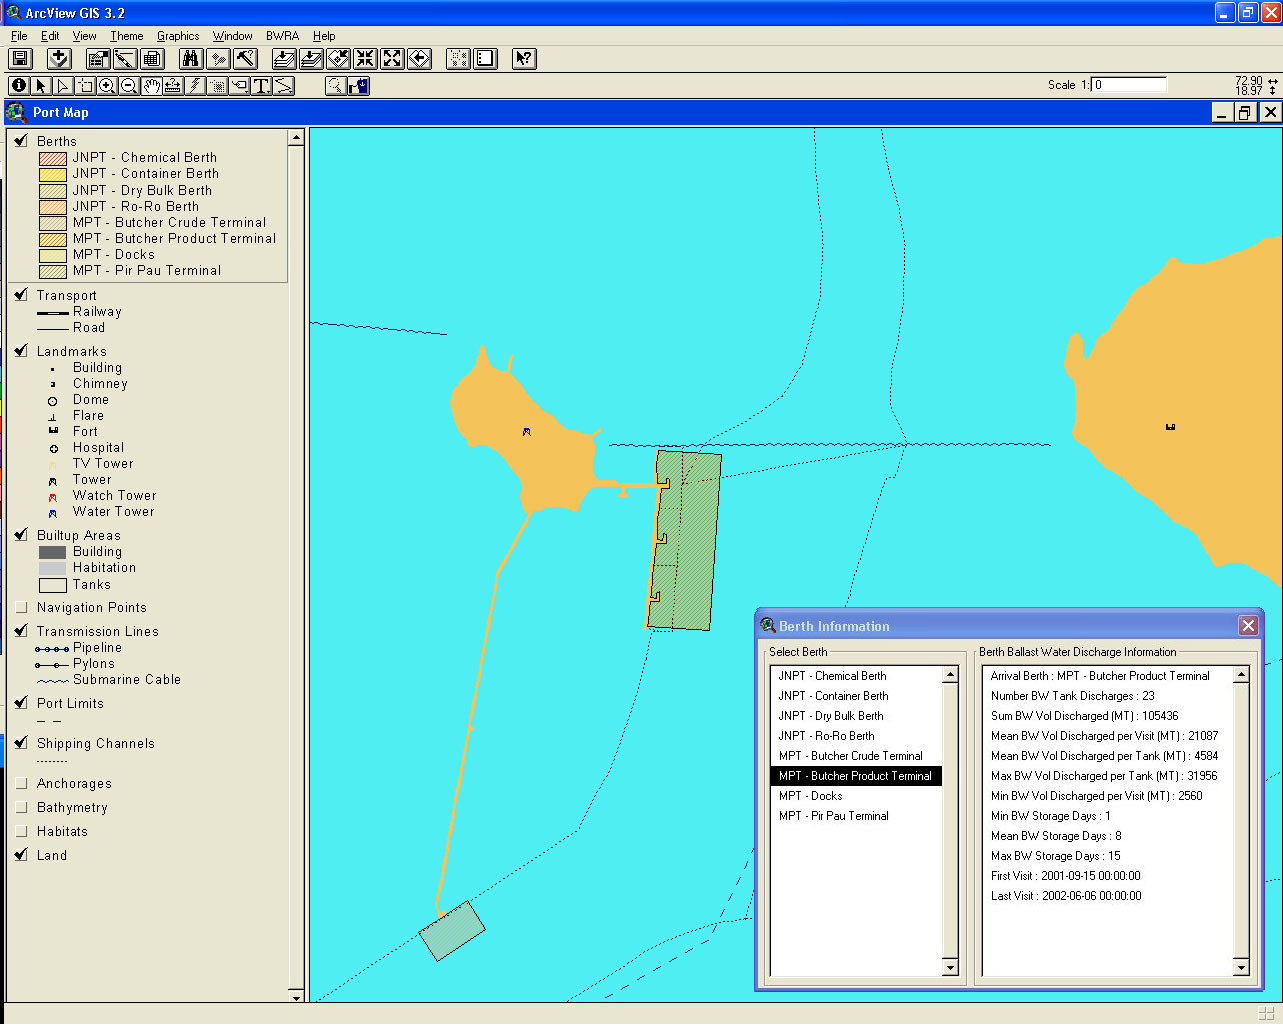This screenshot has width=1283, height=1026.
Task: Turn on the Bathymetry theme checkbox
Action: click(x=22, y=807)
